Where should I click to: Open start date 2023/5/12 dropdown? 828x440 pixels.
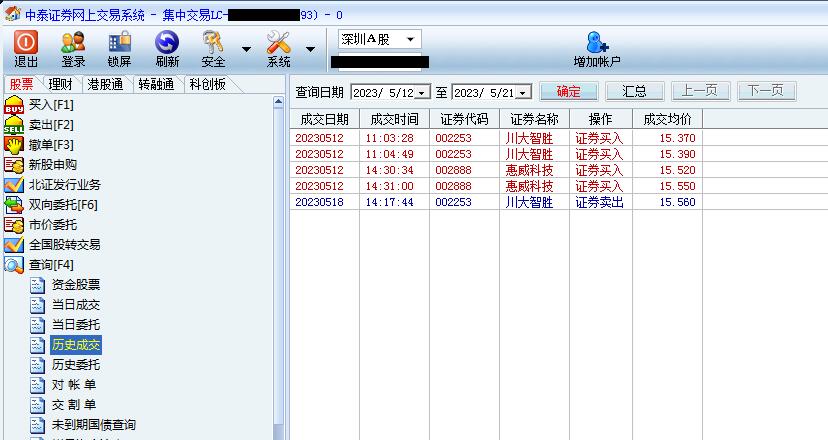(422, 93)
